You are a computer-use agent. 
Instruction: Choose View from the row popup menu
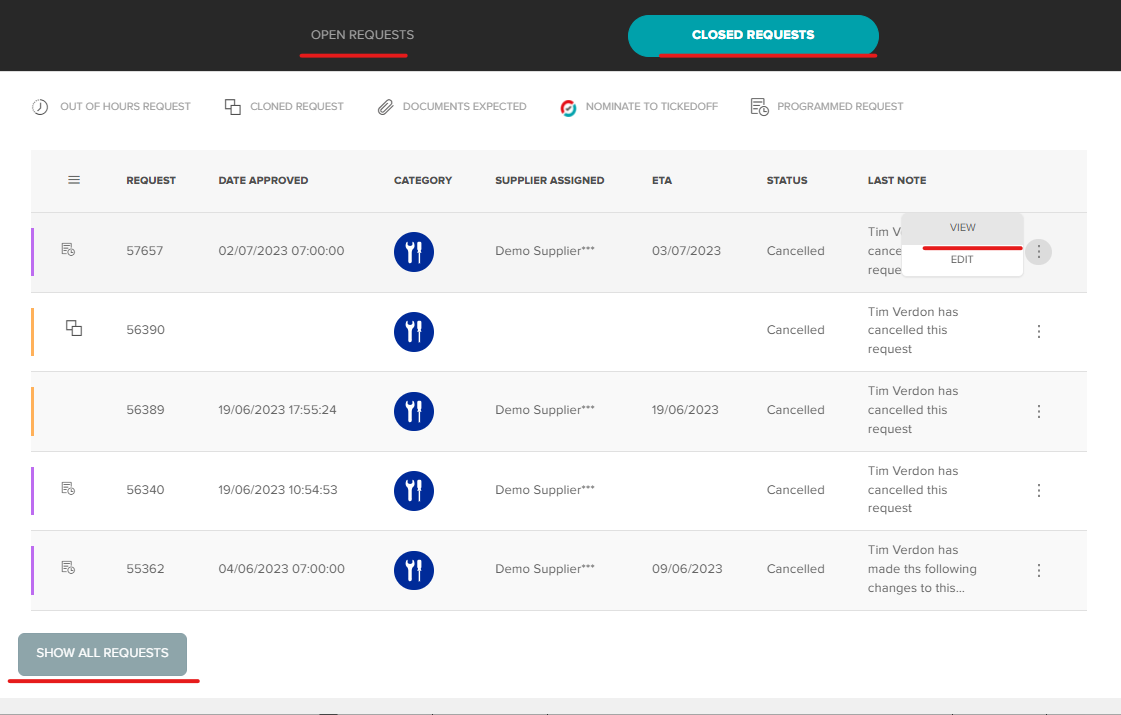[962, 227]
